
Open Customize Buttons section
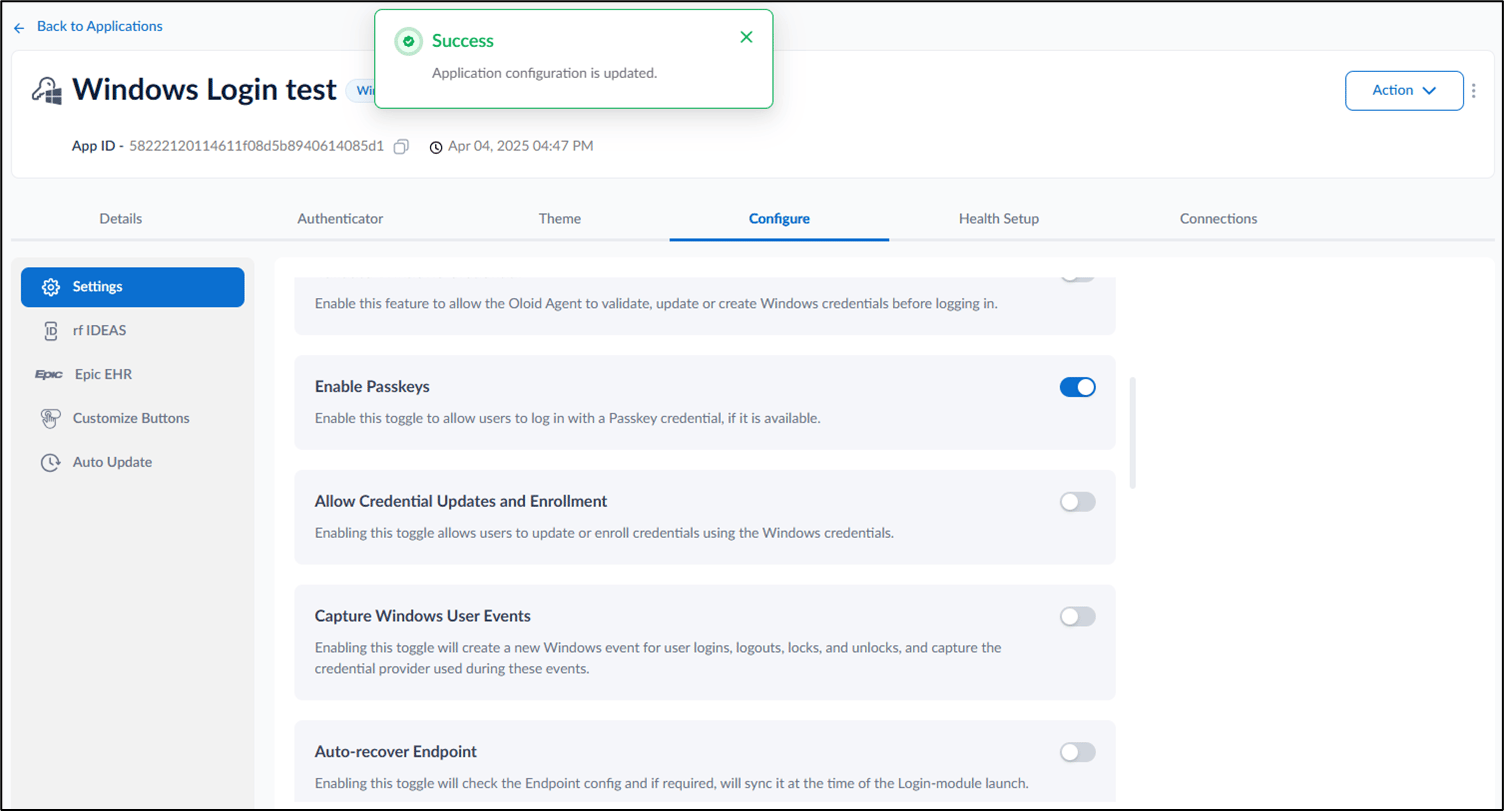(x=132, y=418)
